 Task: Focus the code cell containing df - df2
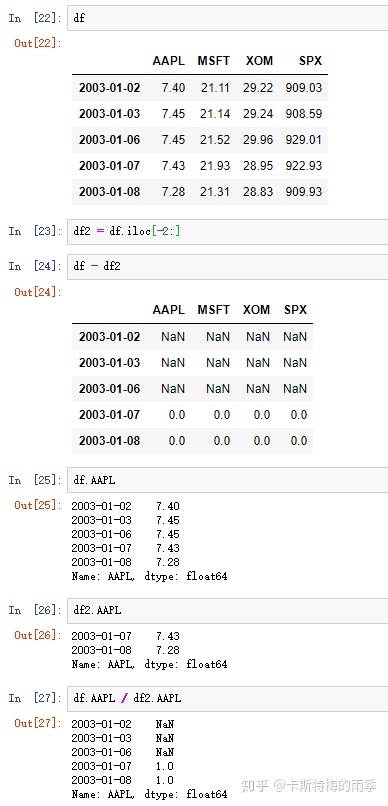[x=228, y=267]
